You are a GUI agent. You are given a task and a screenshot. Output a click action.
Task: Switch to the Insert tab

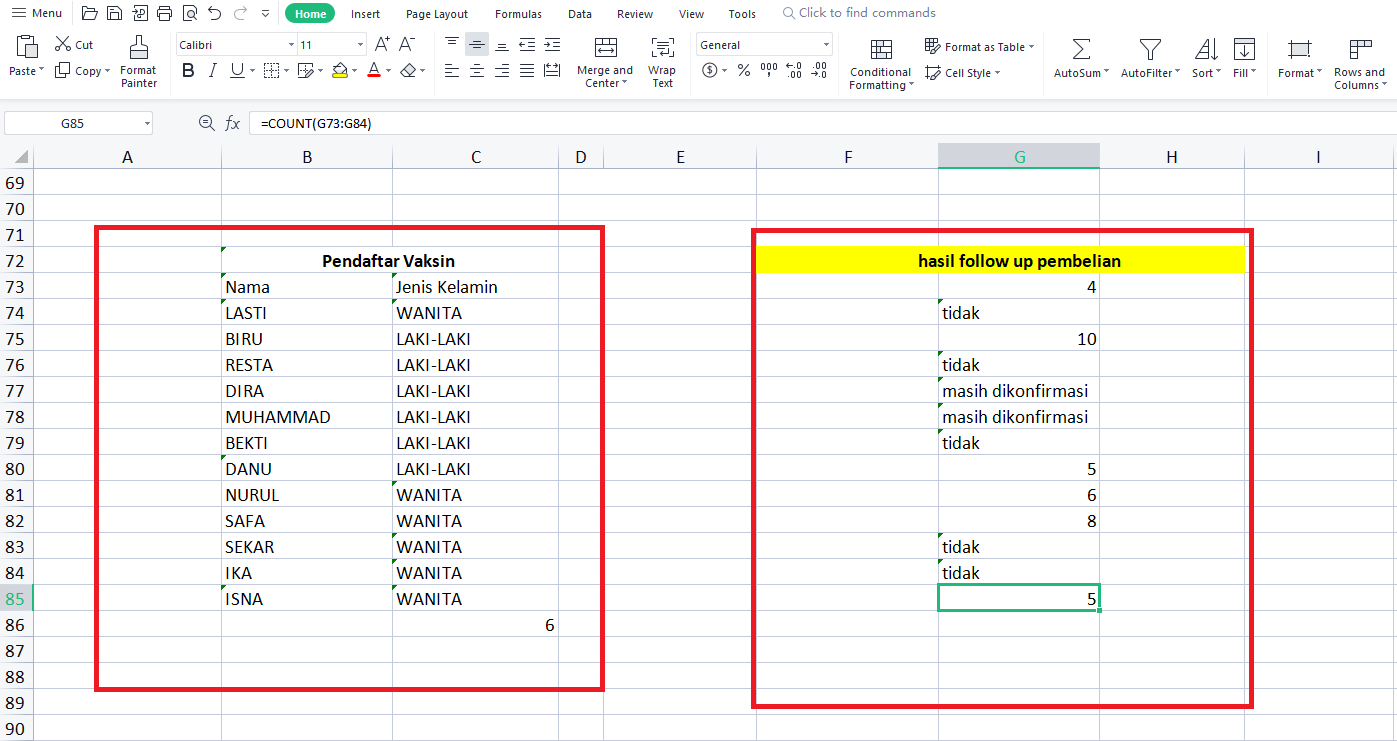pos(365,14)
